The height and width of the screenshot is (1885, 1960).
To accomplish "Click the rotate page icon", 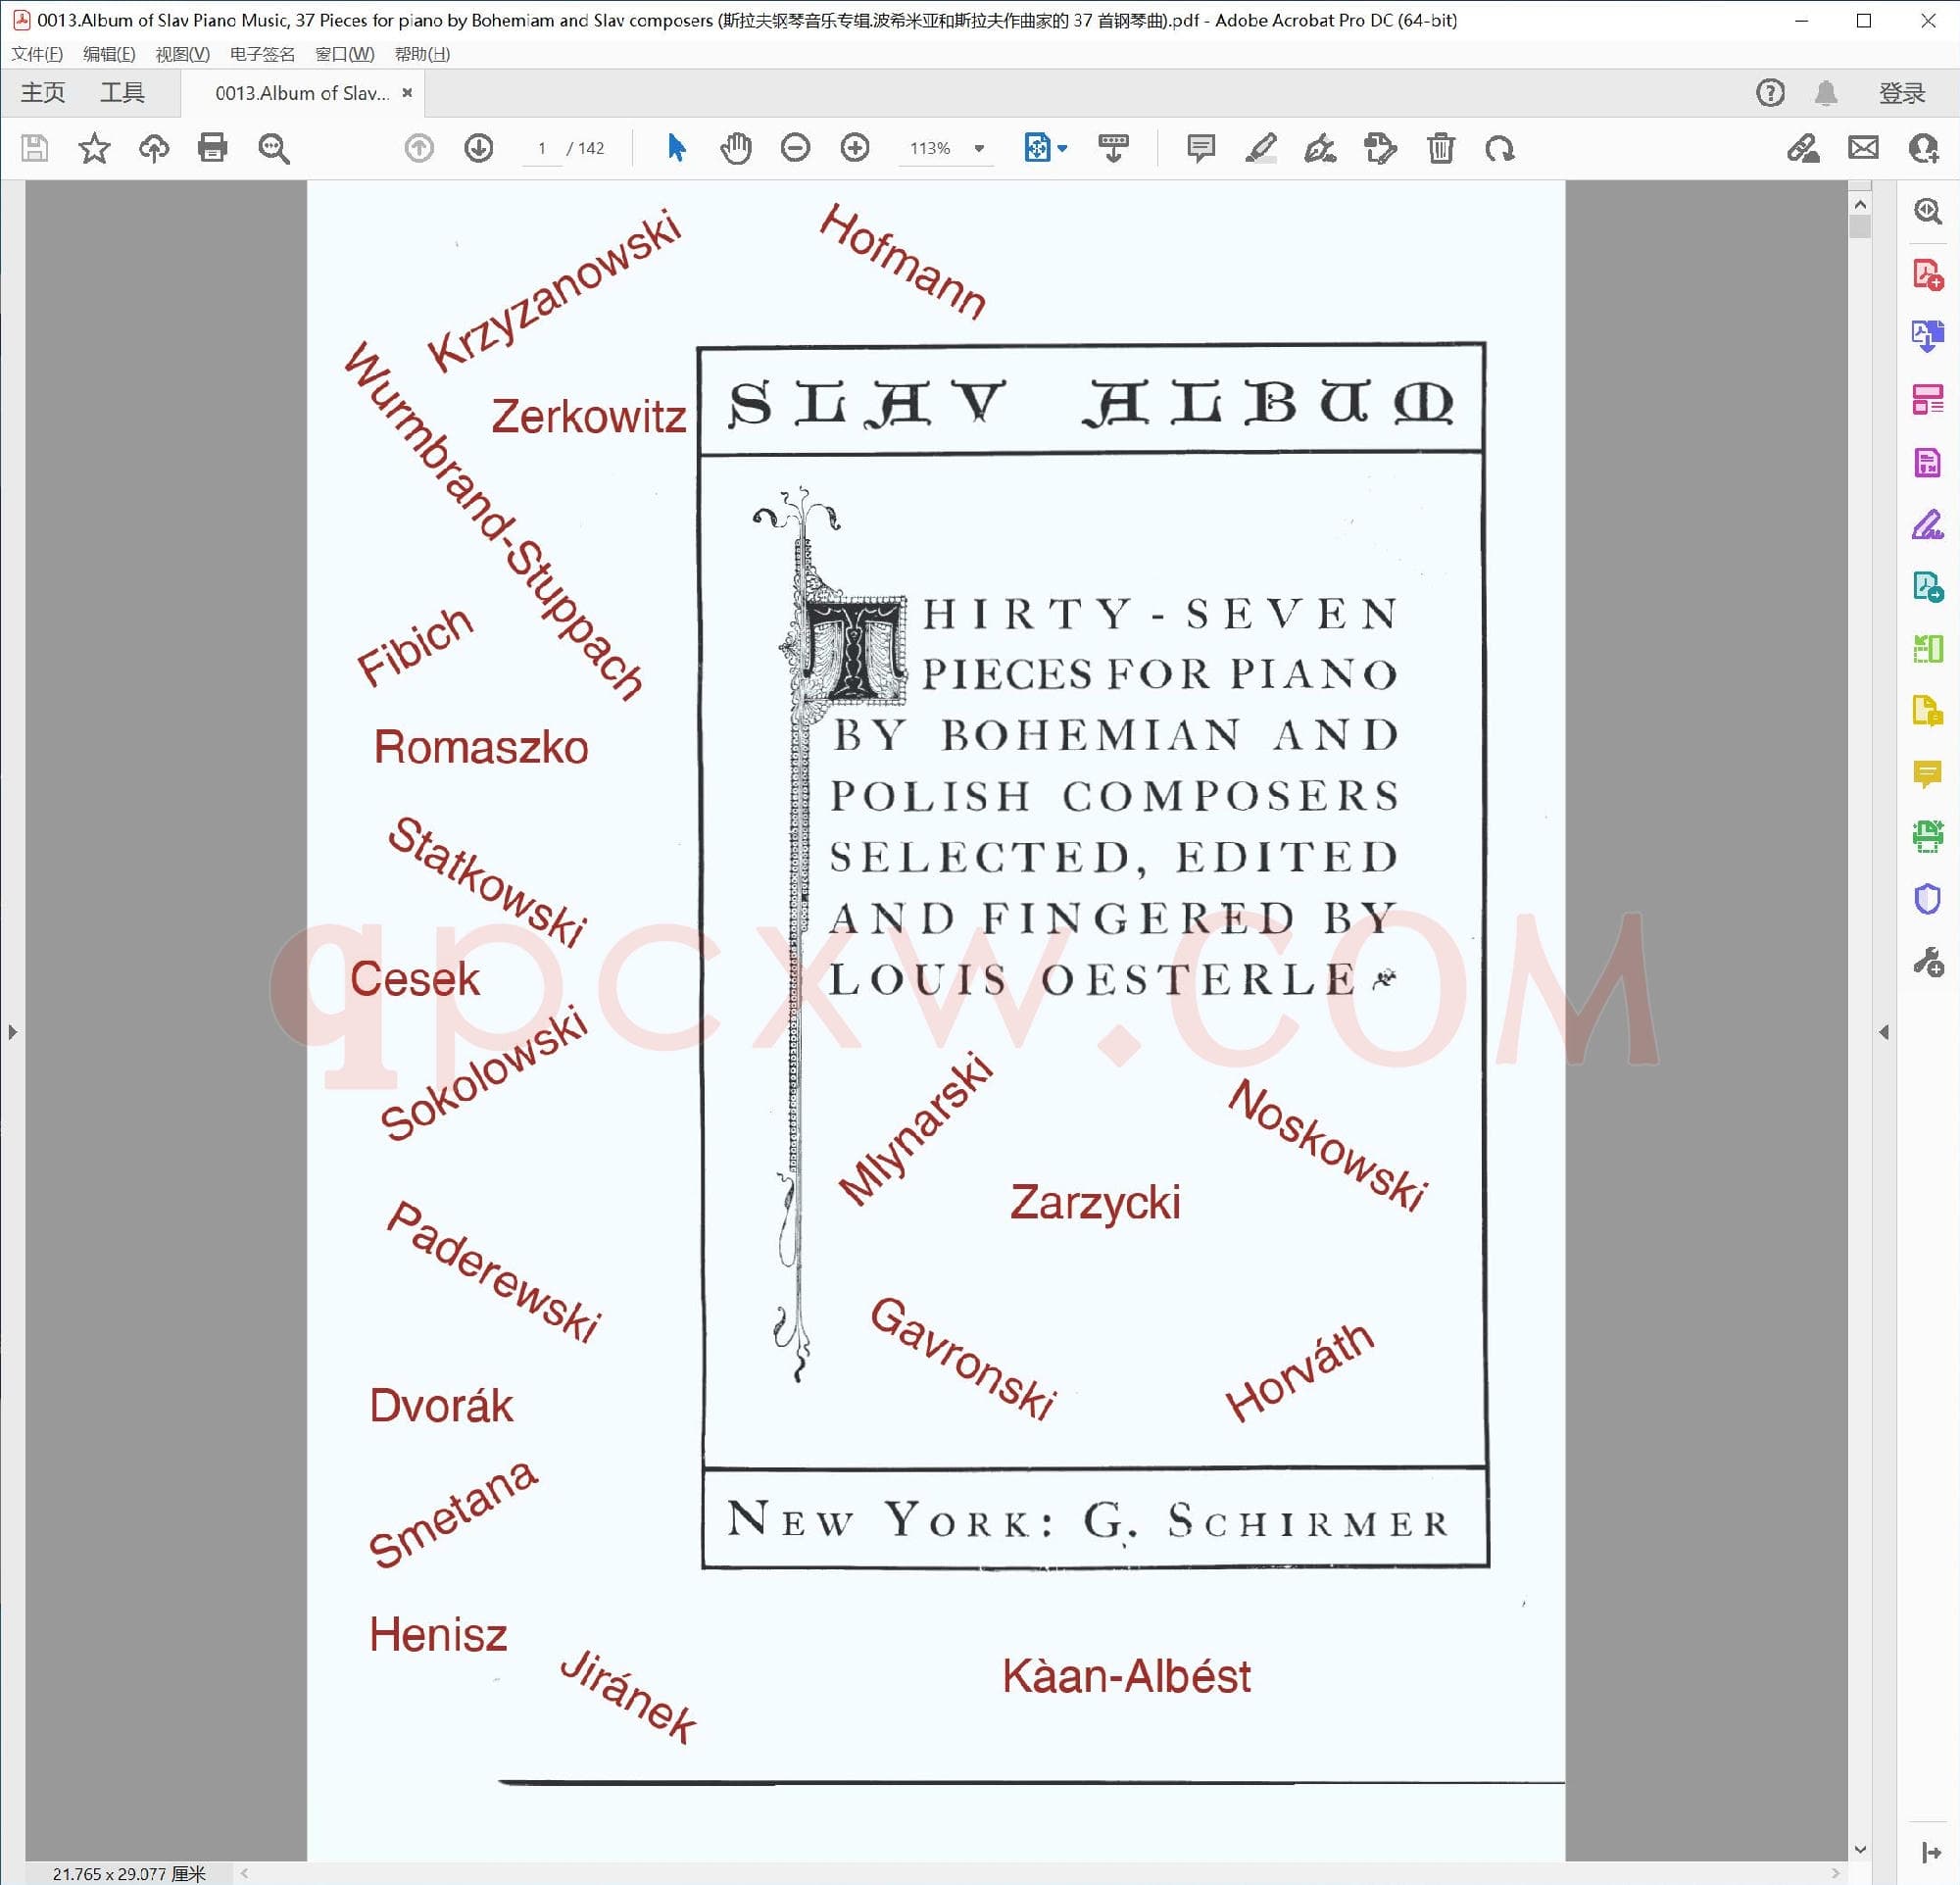I will coord(1499,148).
